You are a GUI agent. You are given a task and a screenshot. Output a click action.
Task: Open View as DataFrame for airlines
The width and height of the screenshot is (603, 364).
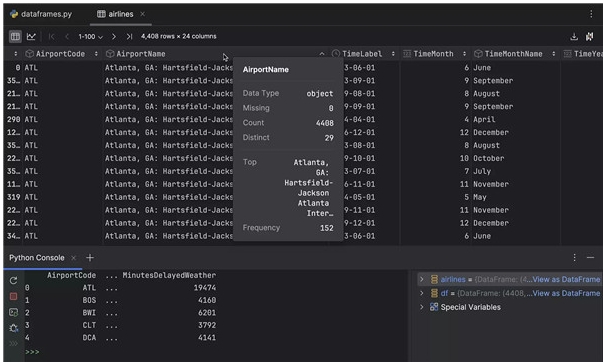(x=566, y=279)
